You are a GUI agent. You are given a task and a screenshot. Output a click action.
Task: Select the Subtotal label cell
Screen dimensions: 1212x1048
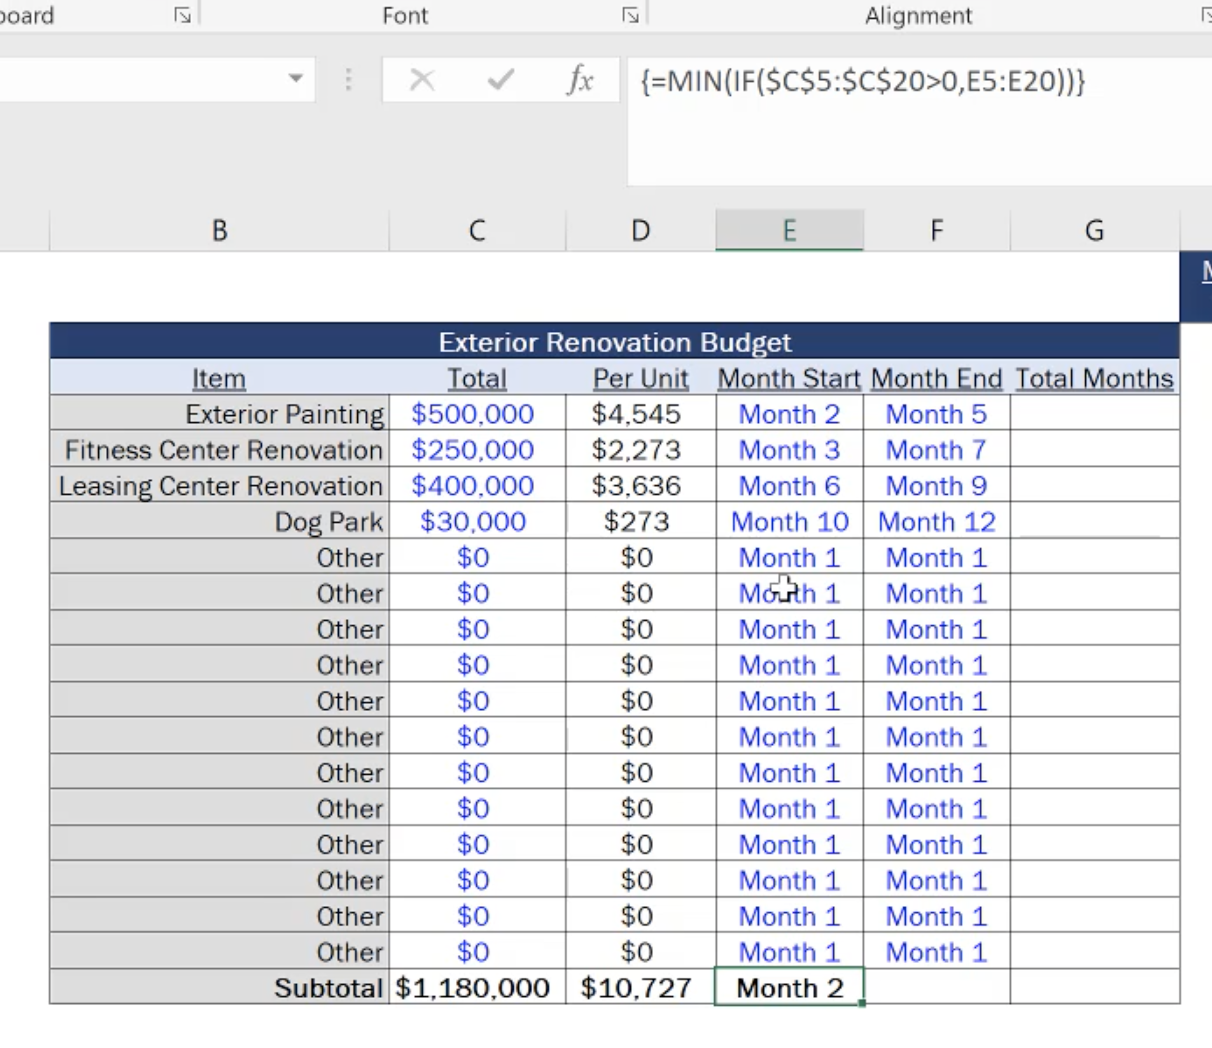219,987
